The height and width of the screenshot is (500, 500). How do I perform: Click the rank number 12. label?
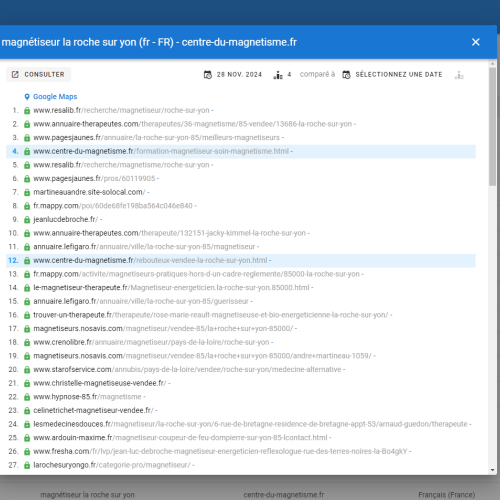(x=13, y=261)
